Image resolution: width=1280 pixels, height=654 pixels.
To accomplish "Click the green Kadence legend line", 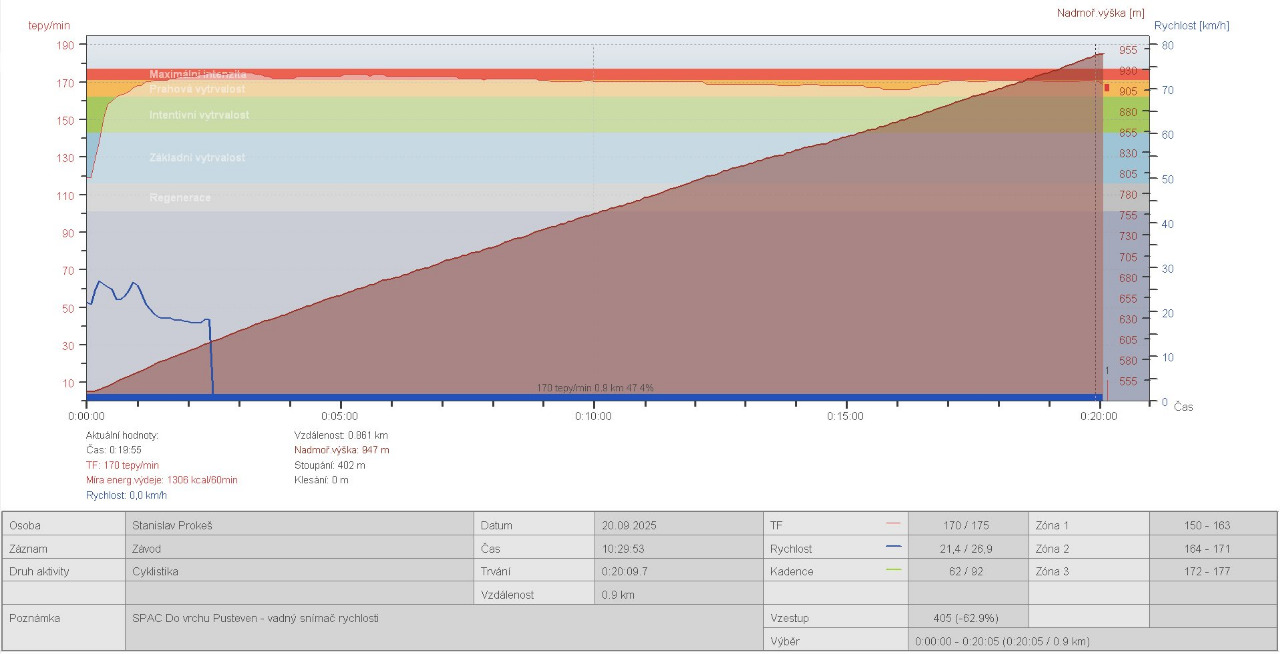I will (x=893, y=570).
